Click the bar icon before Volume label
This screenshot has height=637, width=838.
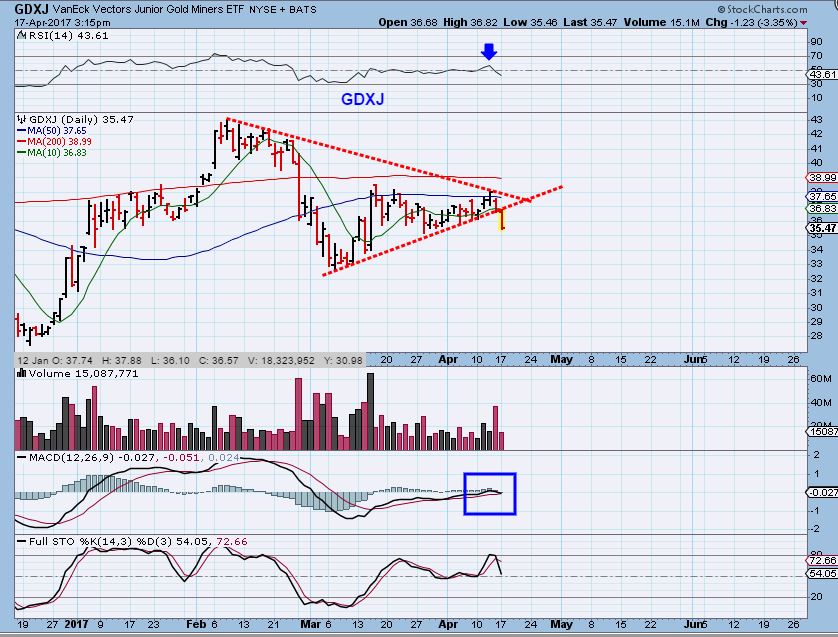click(22, 373)
